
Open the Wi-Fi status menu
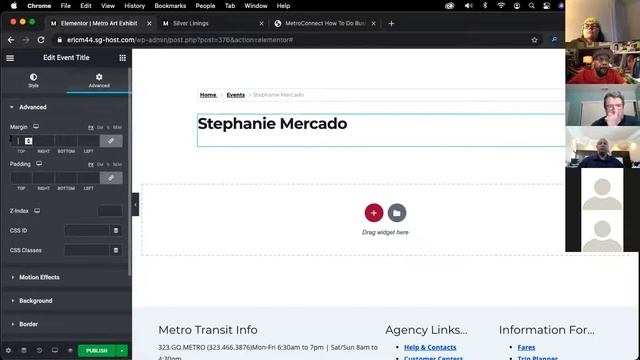pyautogui.click(x=501, y=6)
